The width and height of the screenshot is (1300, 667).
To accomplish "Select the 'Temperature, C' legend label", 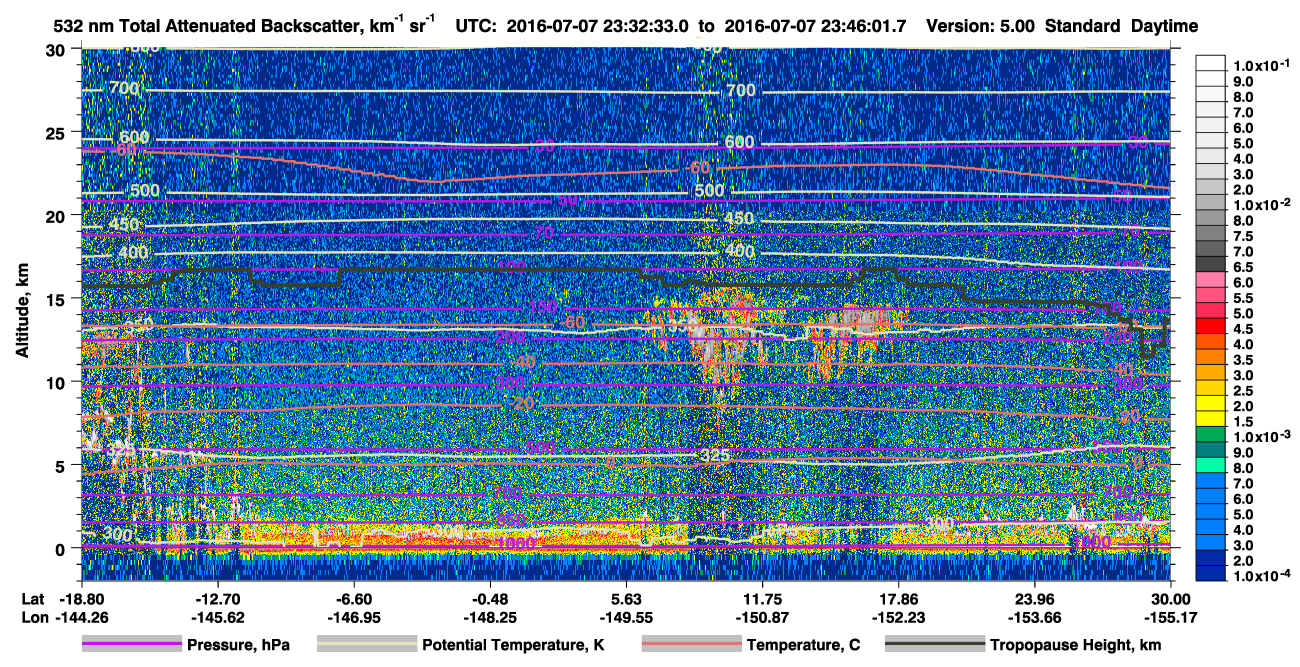I will point(803,645).
